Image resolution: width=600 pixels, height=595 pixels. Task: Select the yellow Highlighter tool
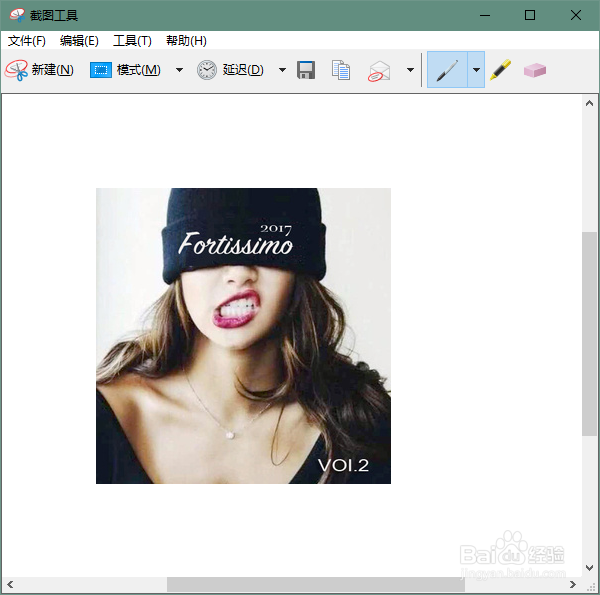(x=501, y=70)
